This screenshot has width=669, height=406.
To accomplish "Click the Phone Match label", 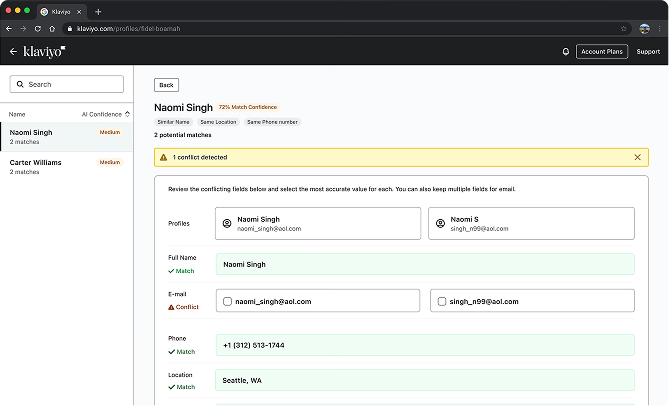I will click(182, 352).
